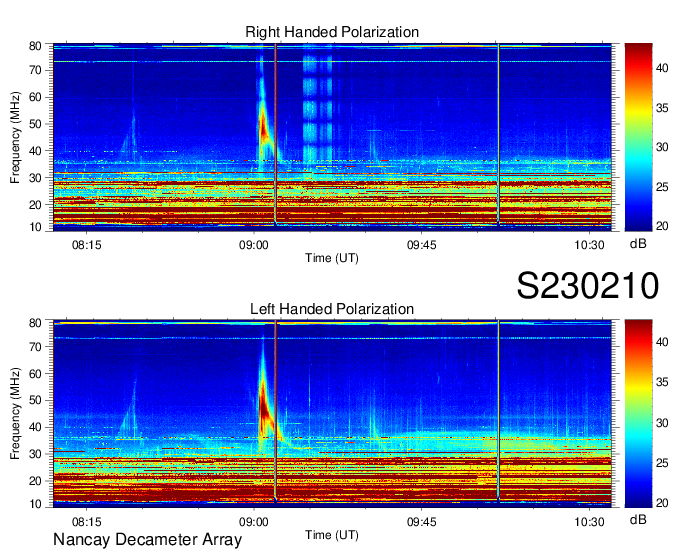Select the "S230210" observation label
Viewport: 680px width, 552px height.
[x=588, y=286]
